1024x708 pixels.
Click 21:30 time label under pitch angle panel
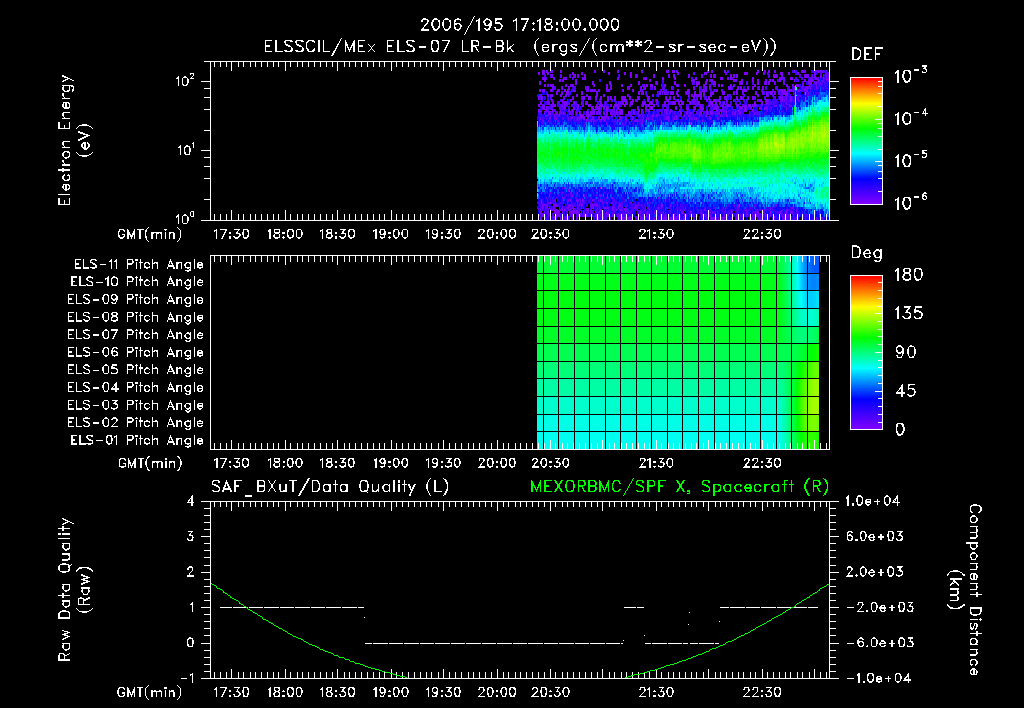656,463
